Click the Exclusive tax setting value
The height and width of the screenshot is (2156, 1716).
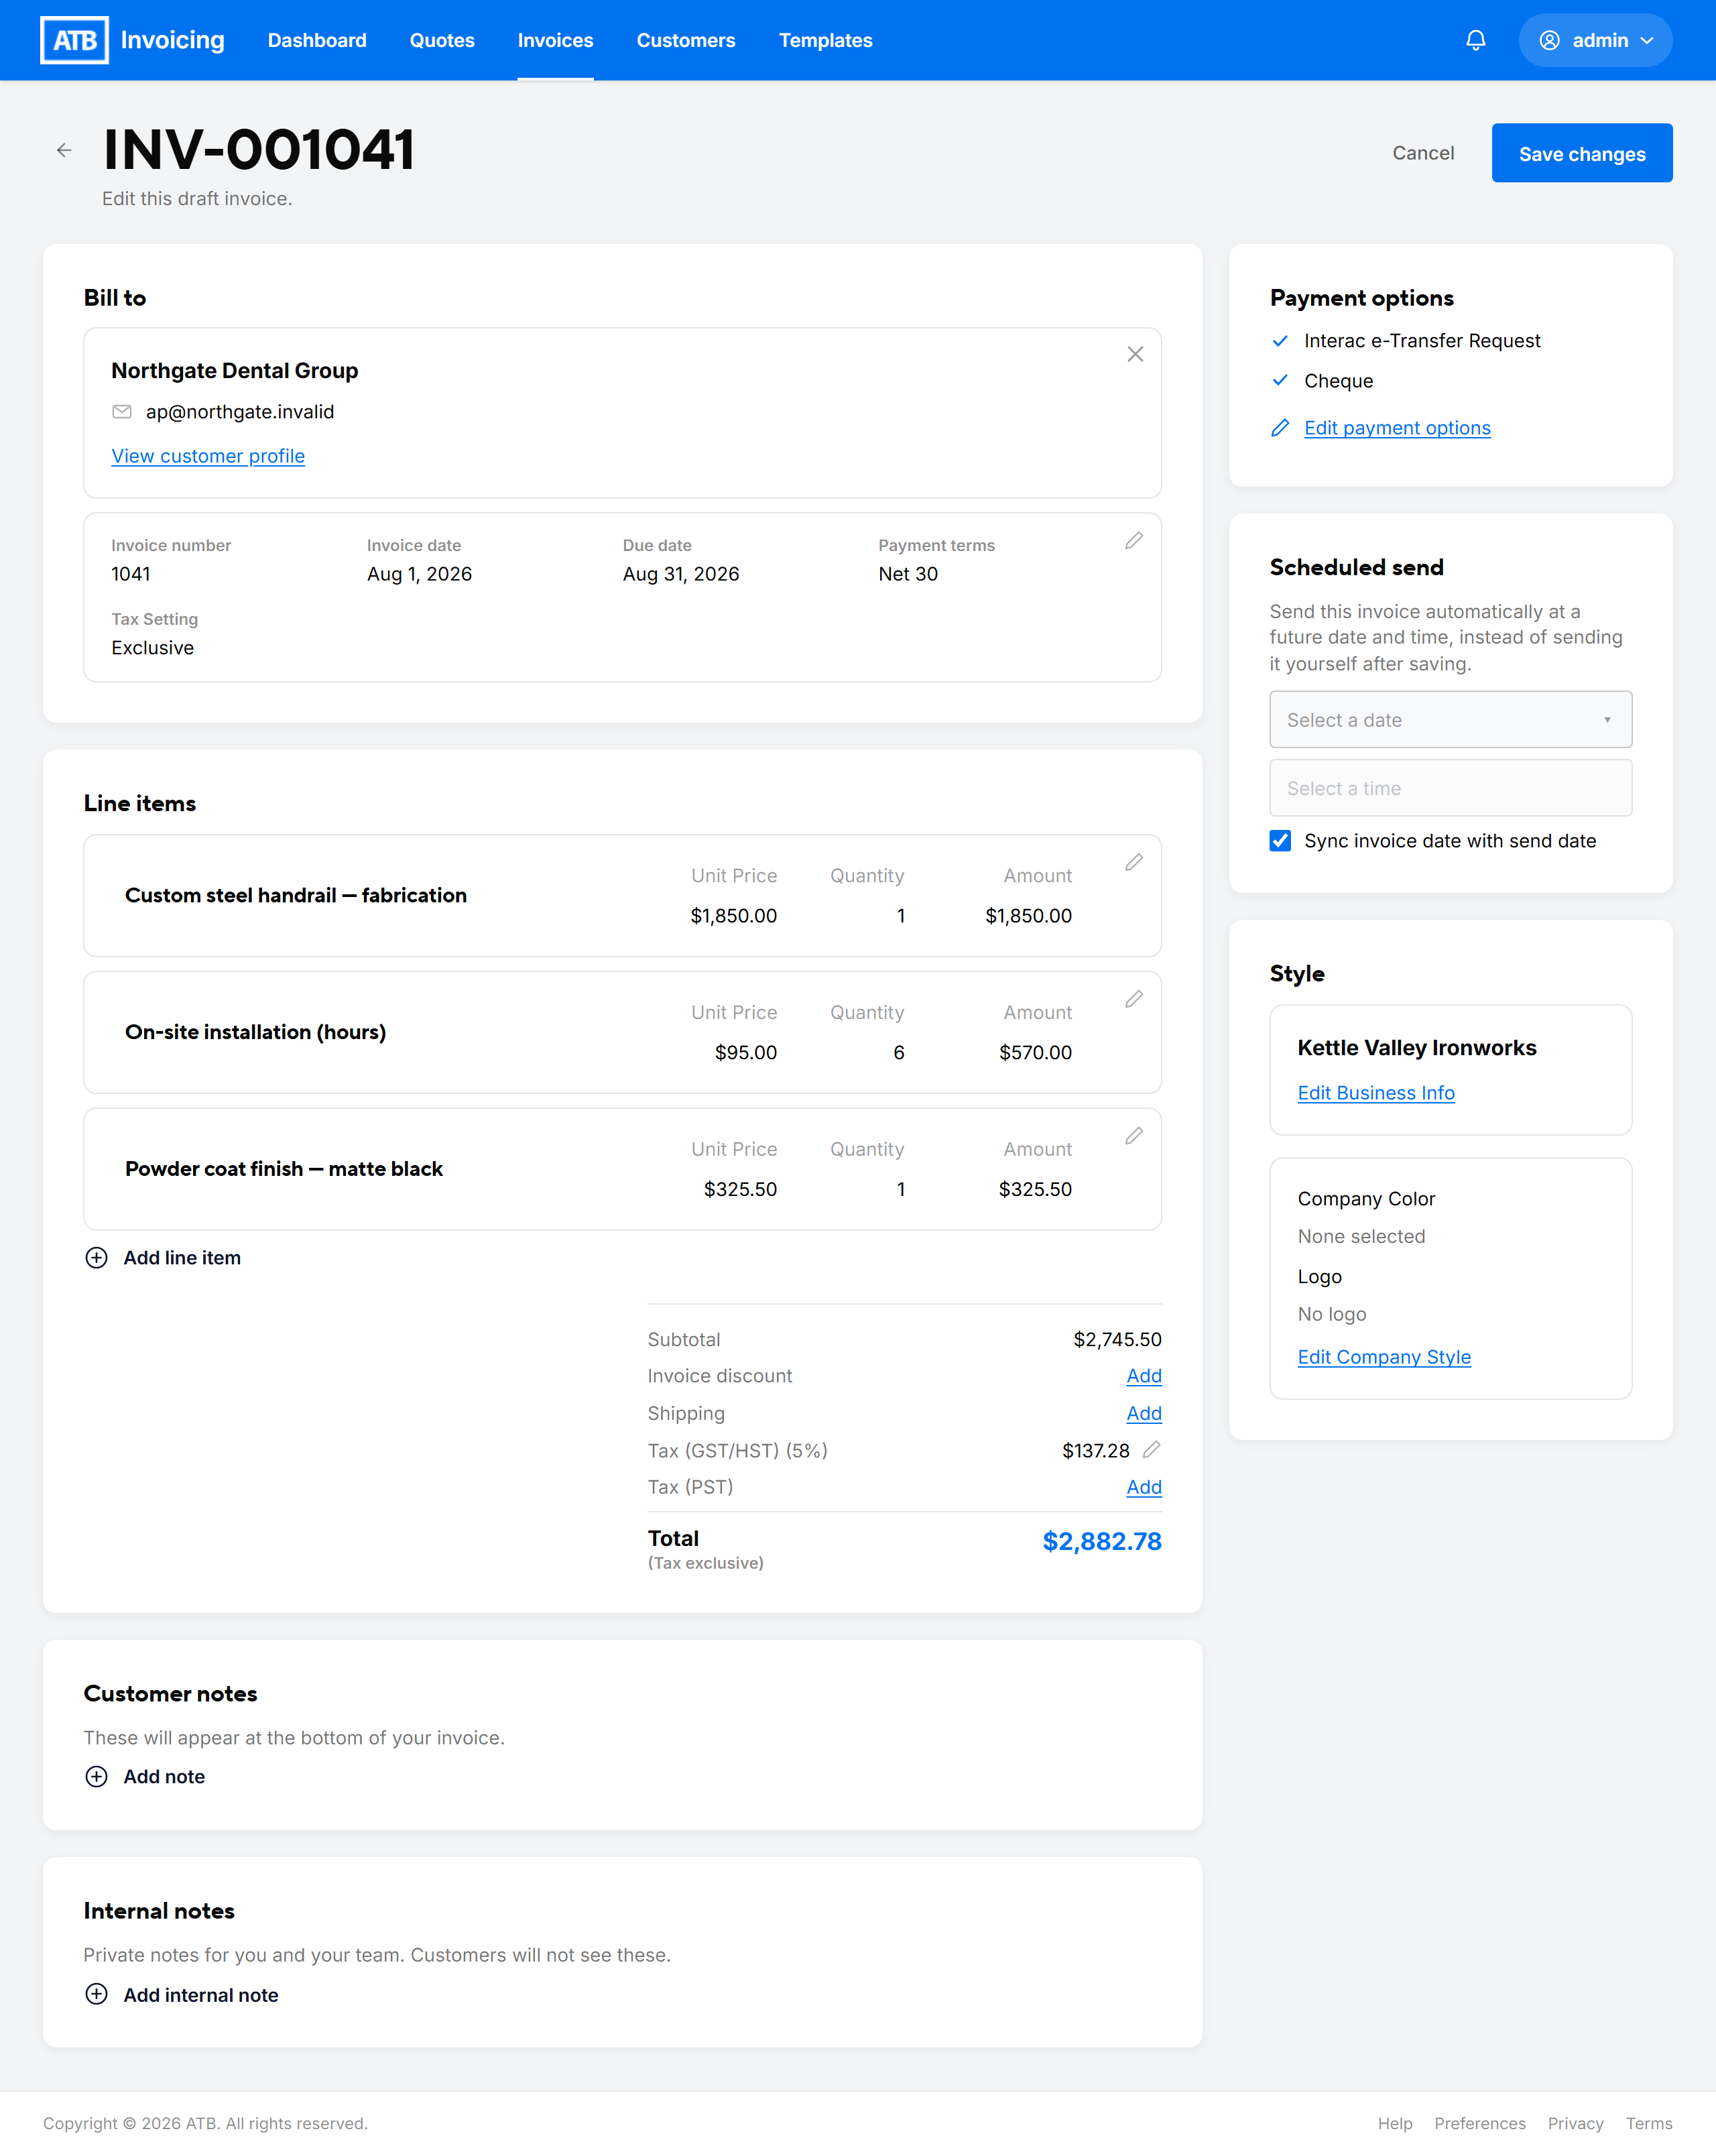(152, 648)
